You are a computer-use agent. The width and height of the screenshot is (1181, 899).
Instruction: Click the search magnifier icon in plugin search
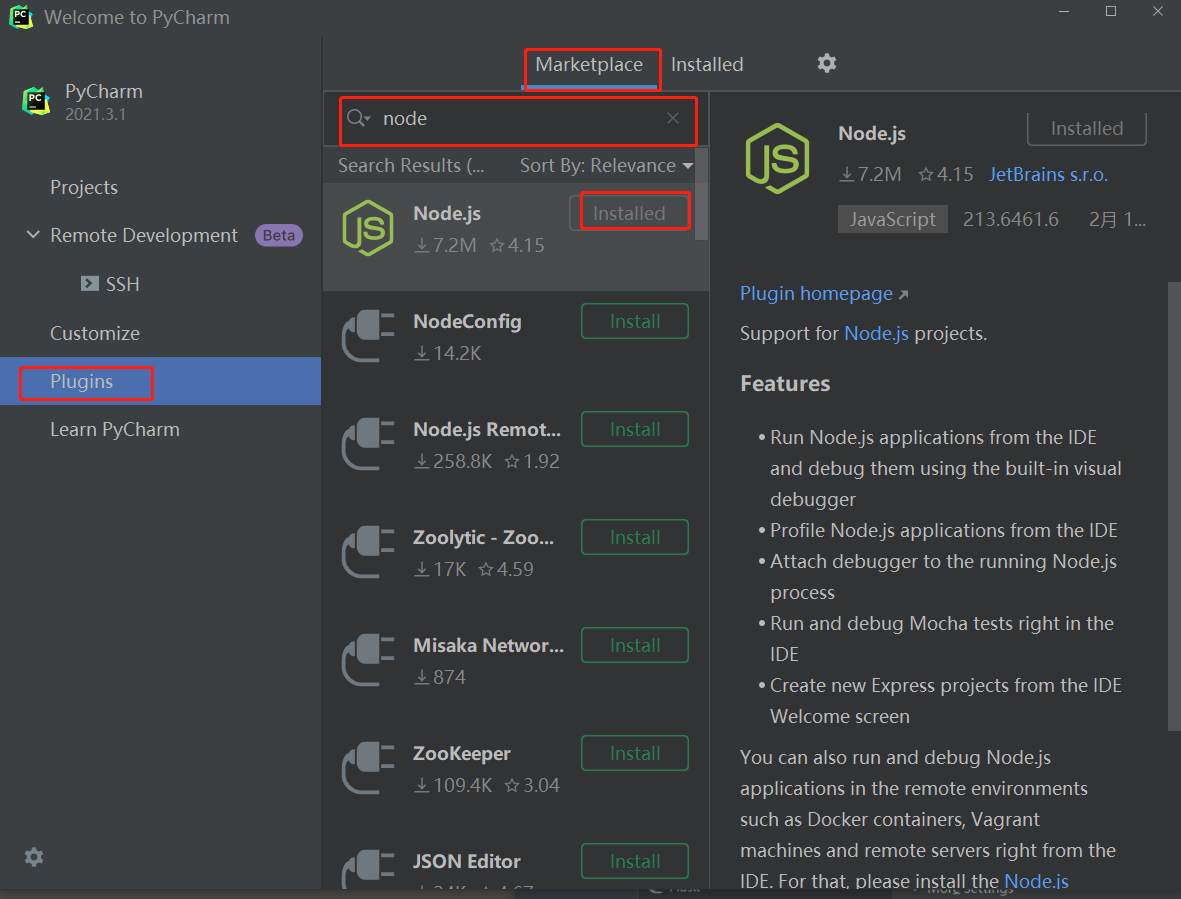[358, 118]
